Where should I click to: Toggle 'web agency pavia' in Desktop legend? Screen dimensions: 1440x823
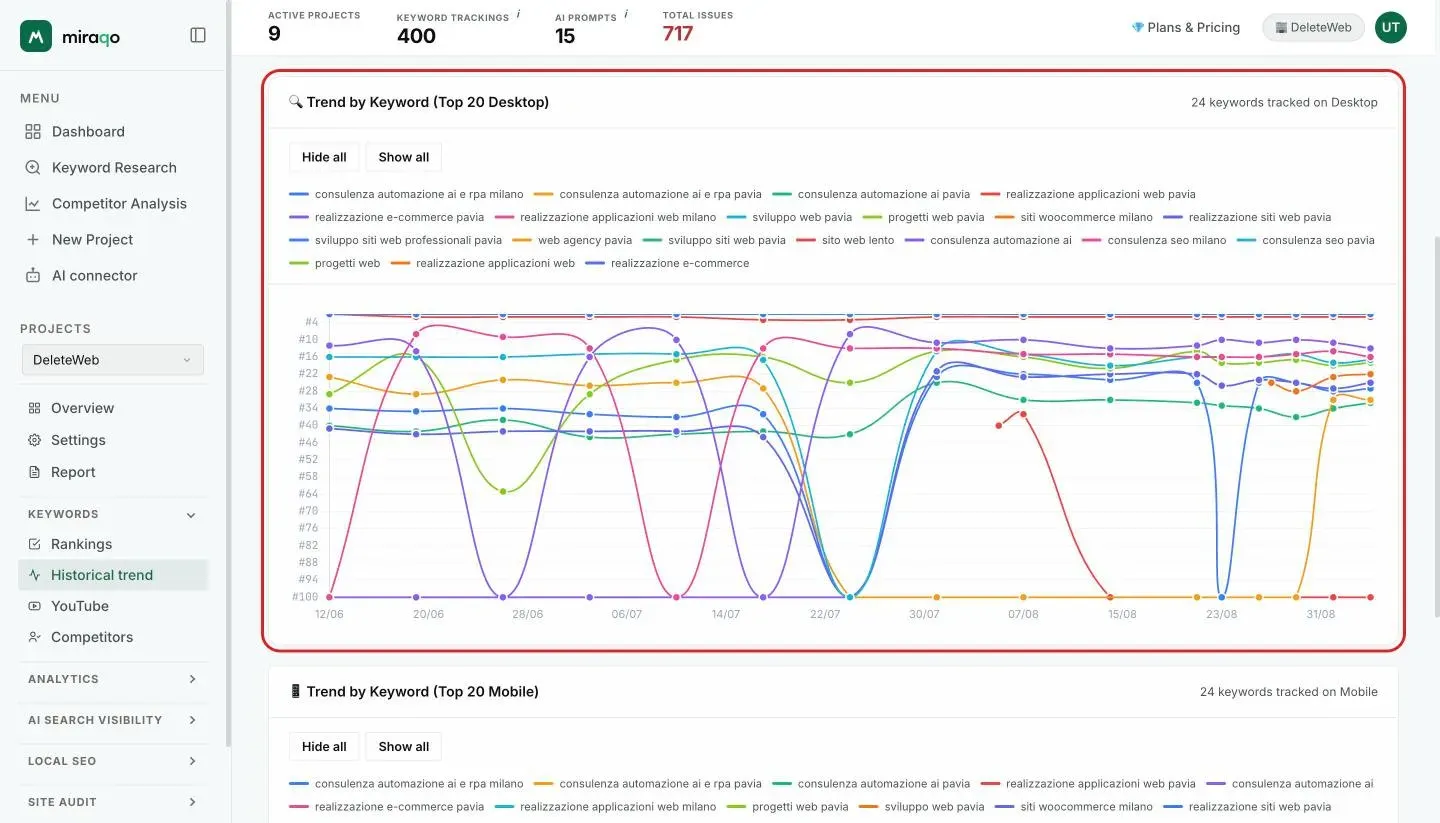pyautogui.click(x=573, y=240)
